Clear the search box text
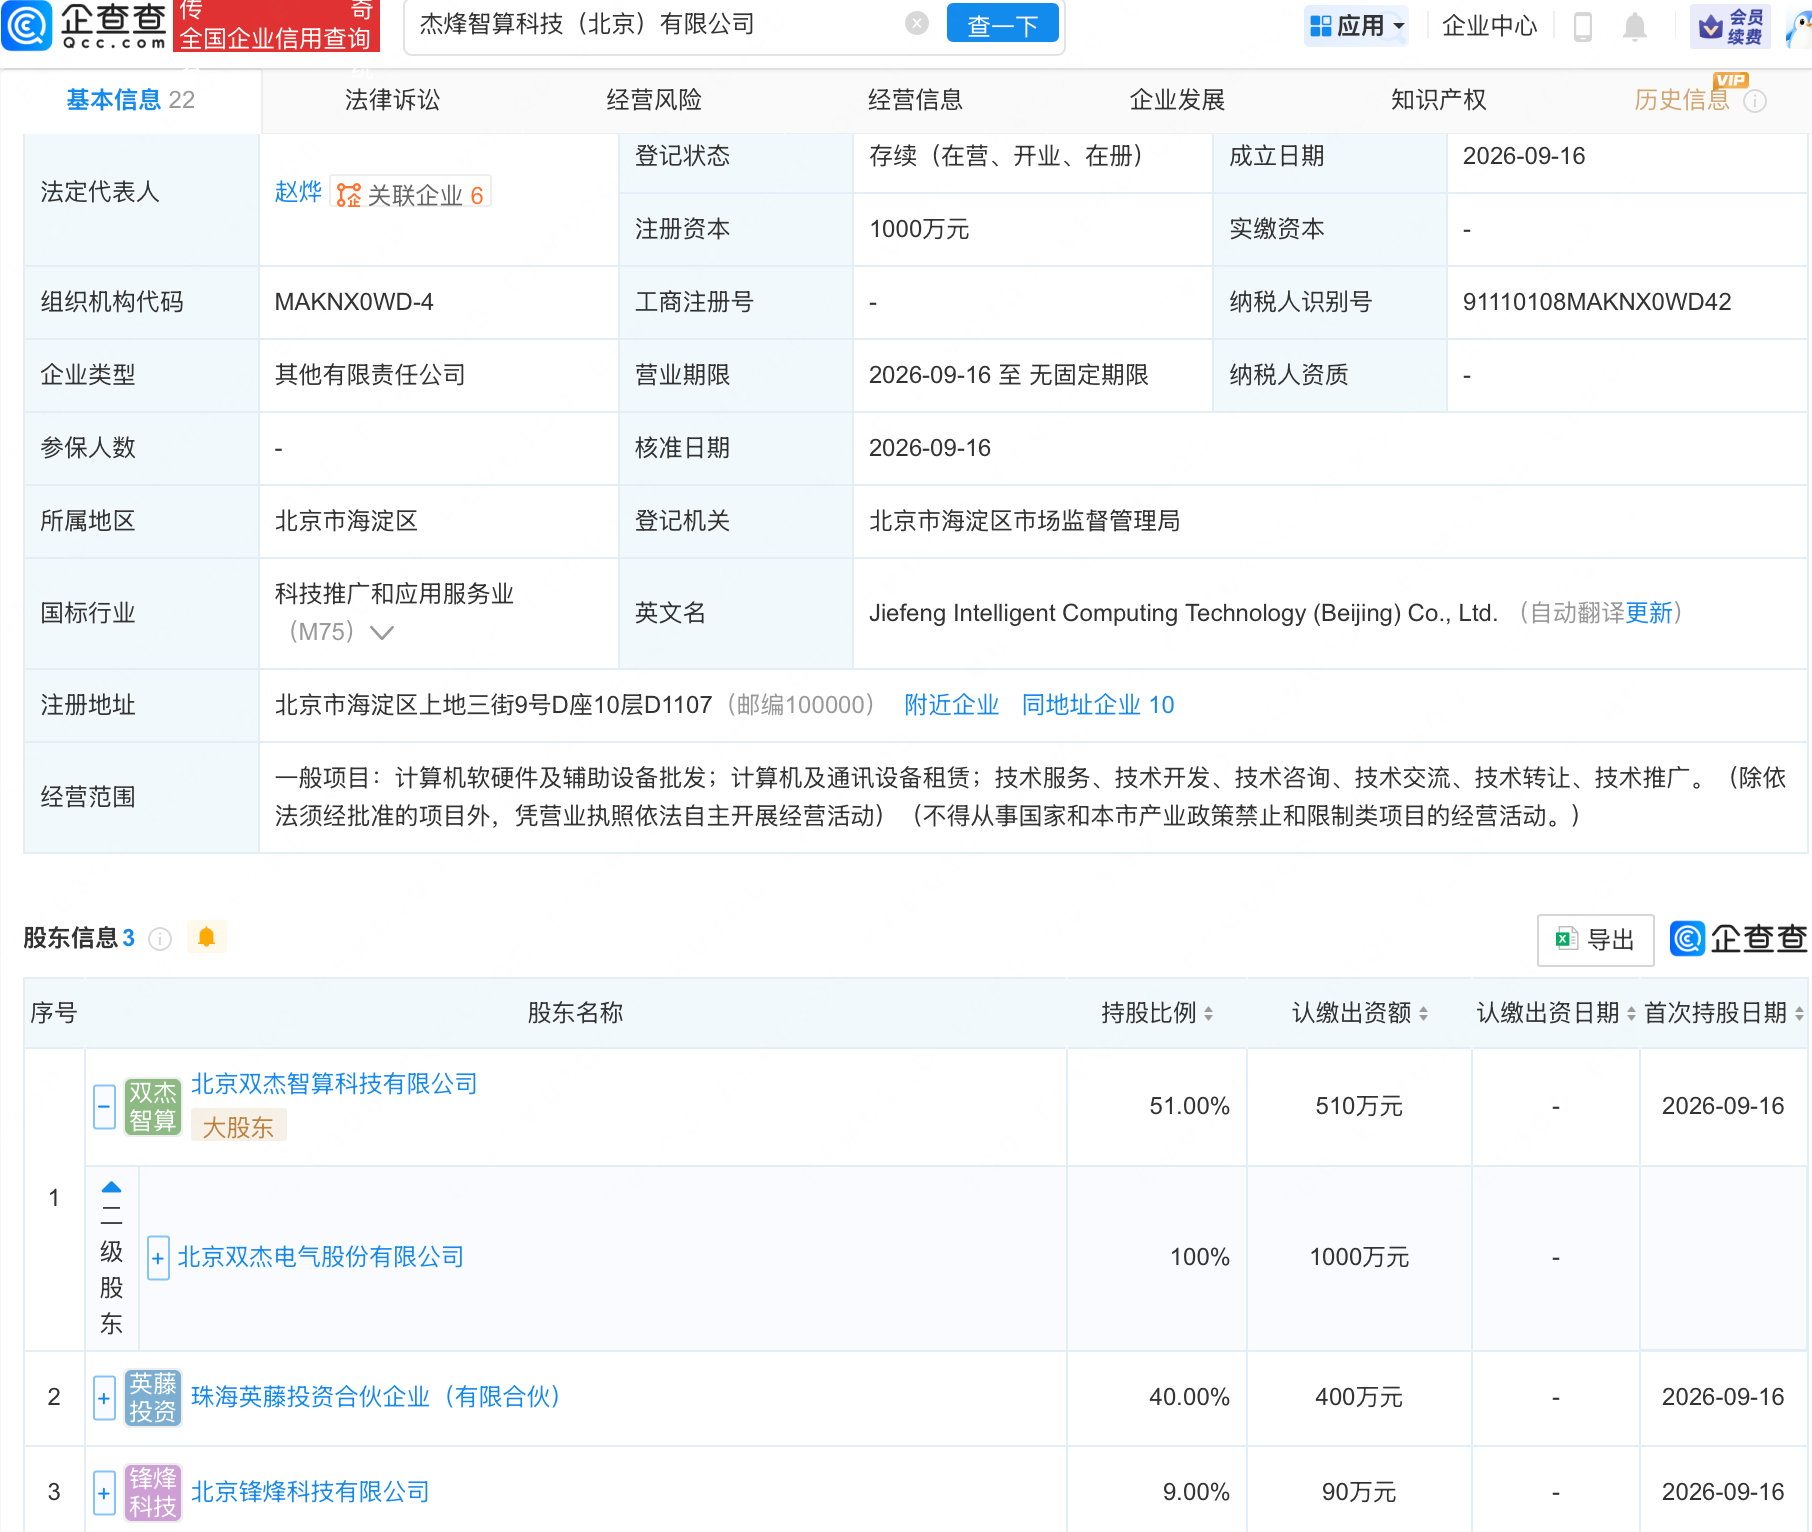1812x1532 pixels. click(916, 23)
